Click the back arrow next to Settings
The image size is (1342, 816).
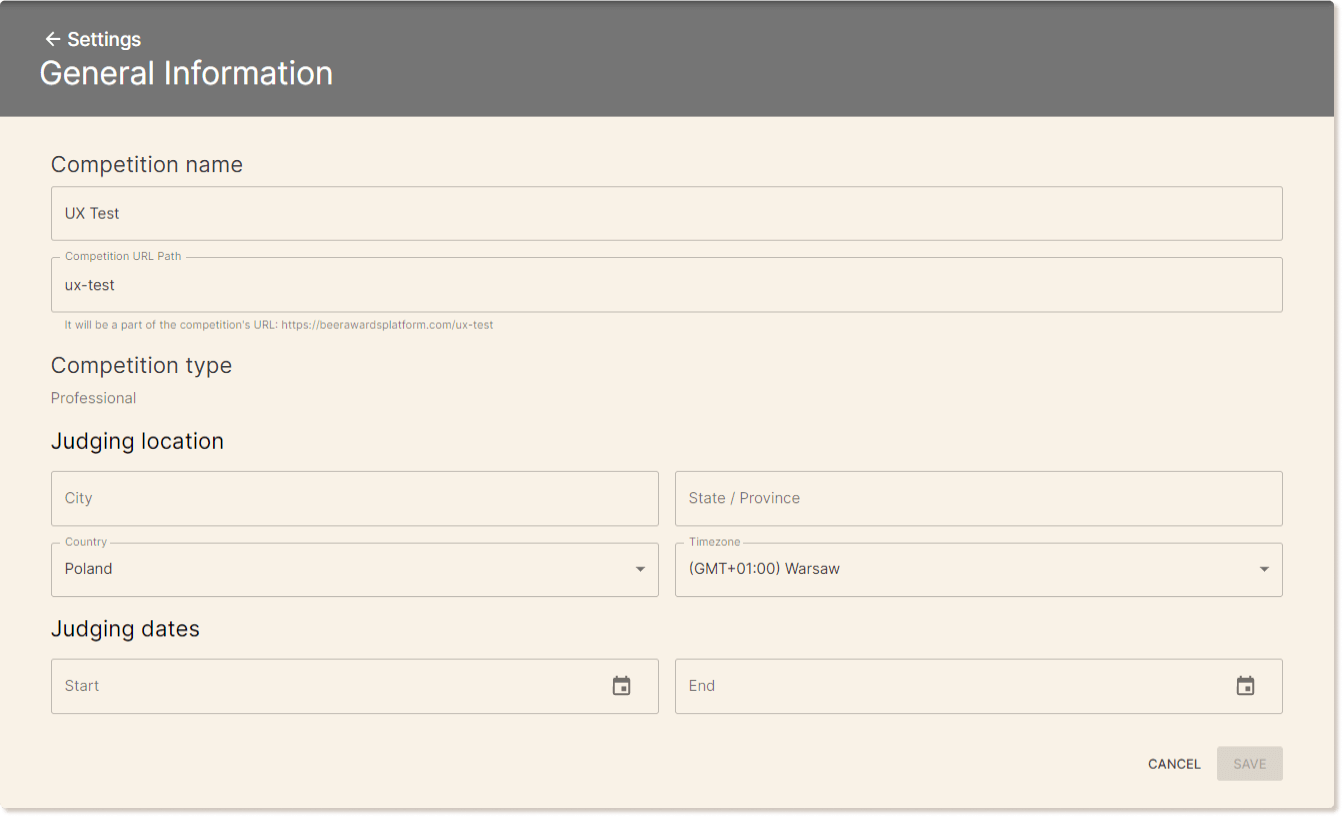click(53, 39)
